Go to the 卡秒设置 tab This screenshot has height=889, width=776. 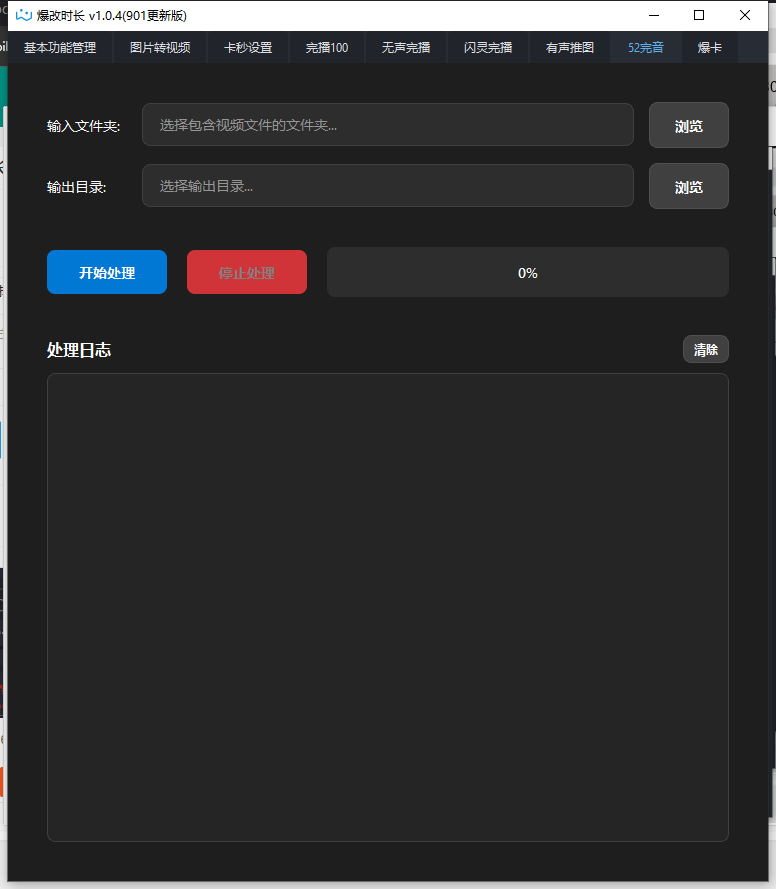coord(248,47)
